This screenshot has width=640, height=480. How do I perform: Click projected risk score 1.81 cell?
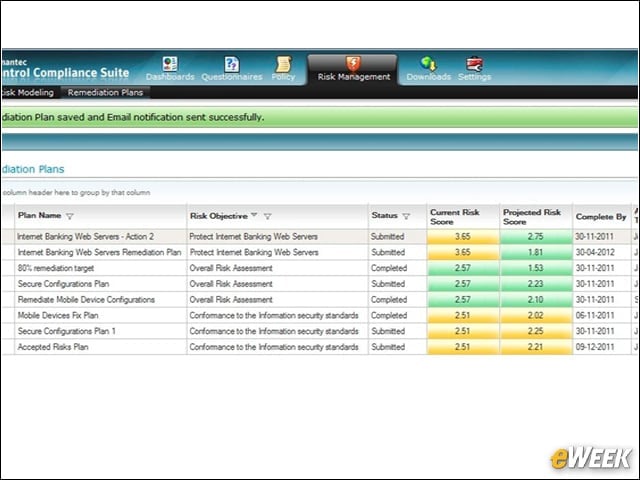[x=536, y=252]
